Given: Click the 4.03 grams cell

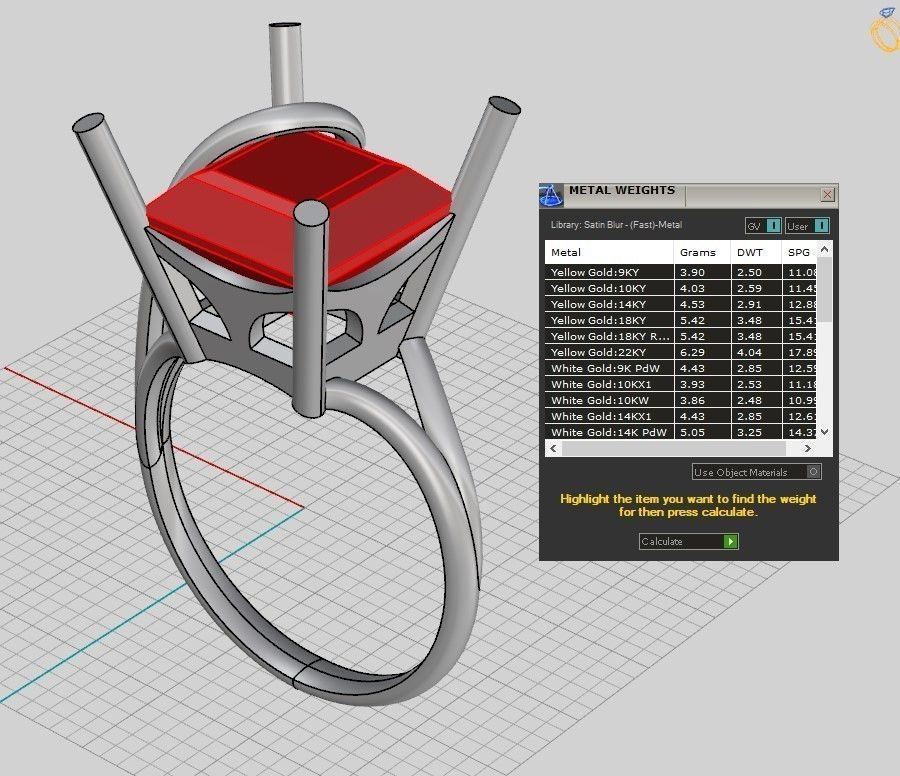Looking at the screenshot, I should click(x=702, y=288).
